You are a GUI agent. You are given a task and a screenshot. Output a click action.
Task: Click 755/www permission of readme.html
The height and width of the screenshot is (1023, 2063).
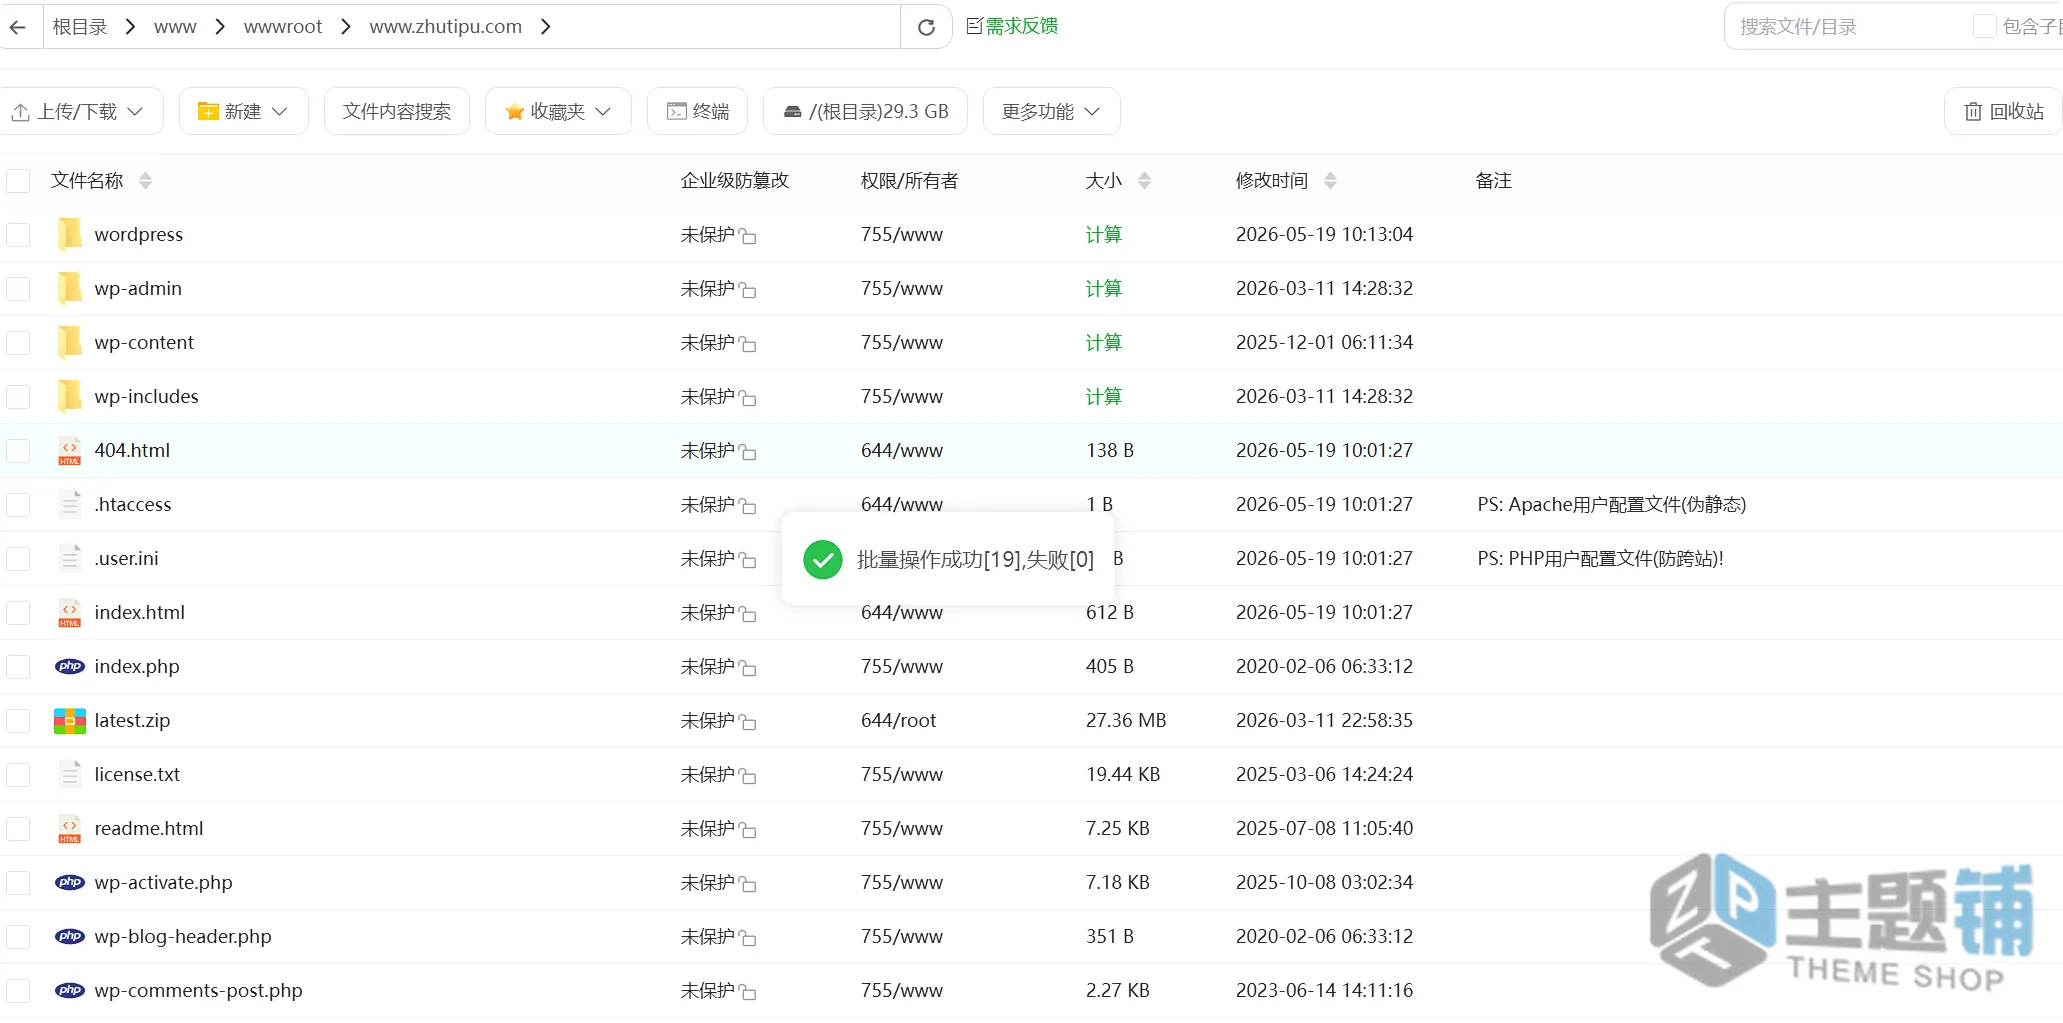(x=902, y=828)
